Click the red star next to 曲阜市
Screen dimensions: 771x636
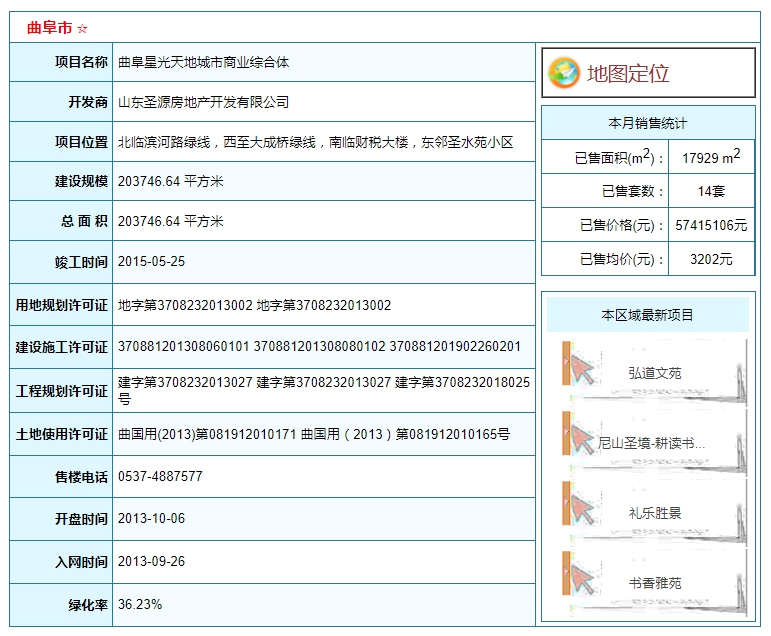[x=82, y=29]
